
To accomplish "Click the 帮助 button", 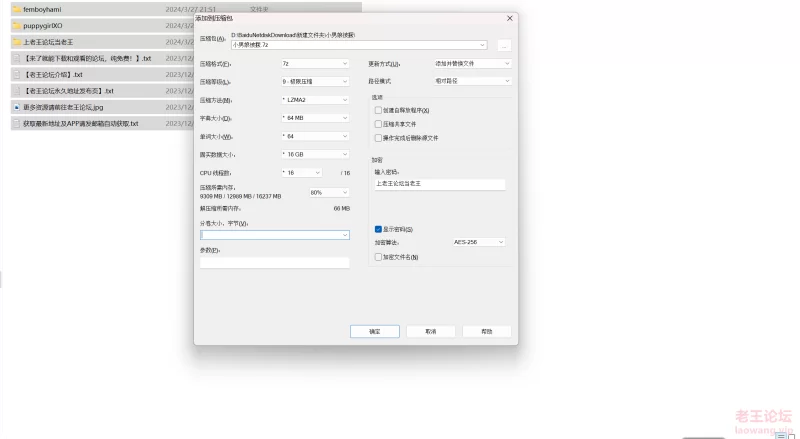I will [x=486, y=331].
